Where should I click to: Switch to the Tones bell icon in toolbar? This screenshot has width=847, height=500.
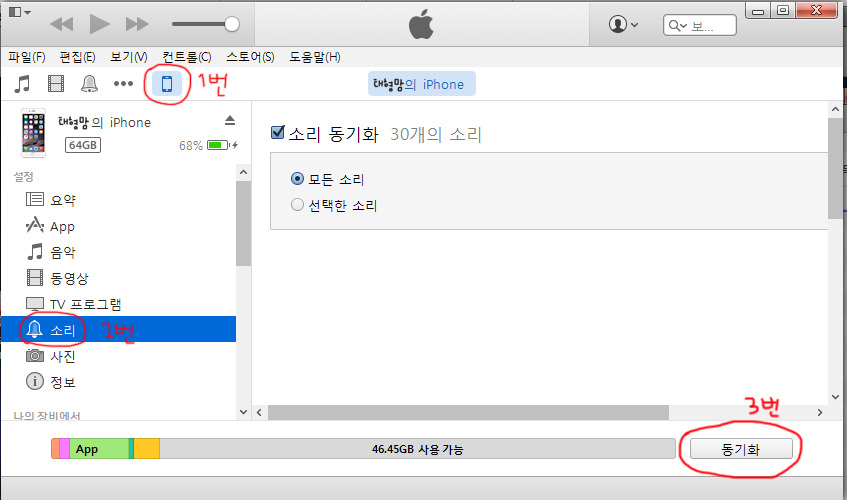pyautogui.click(x=89, y=84)
